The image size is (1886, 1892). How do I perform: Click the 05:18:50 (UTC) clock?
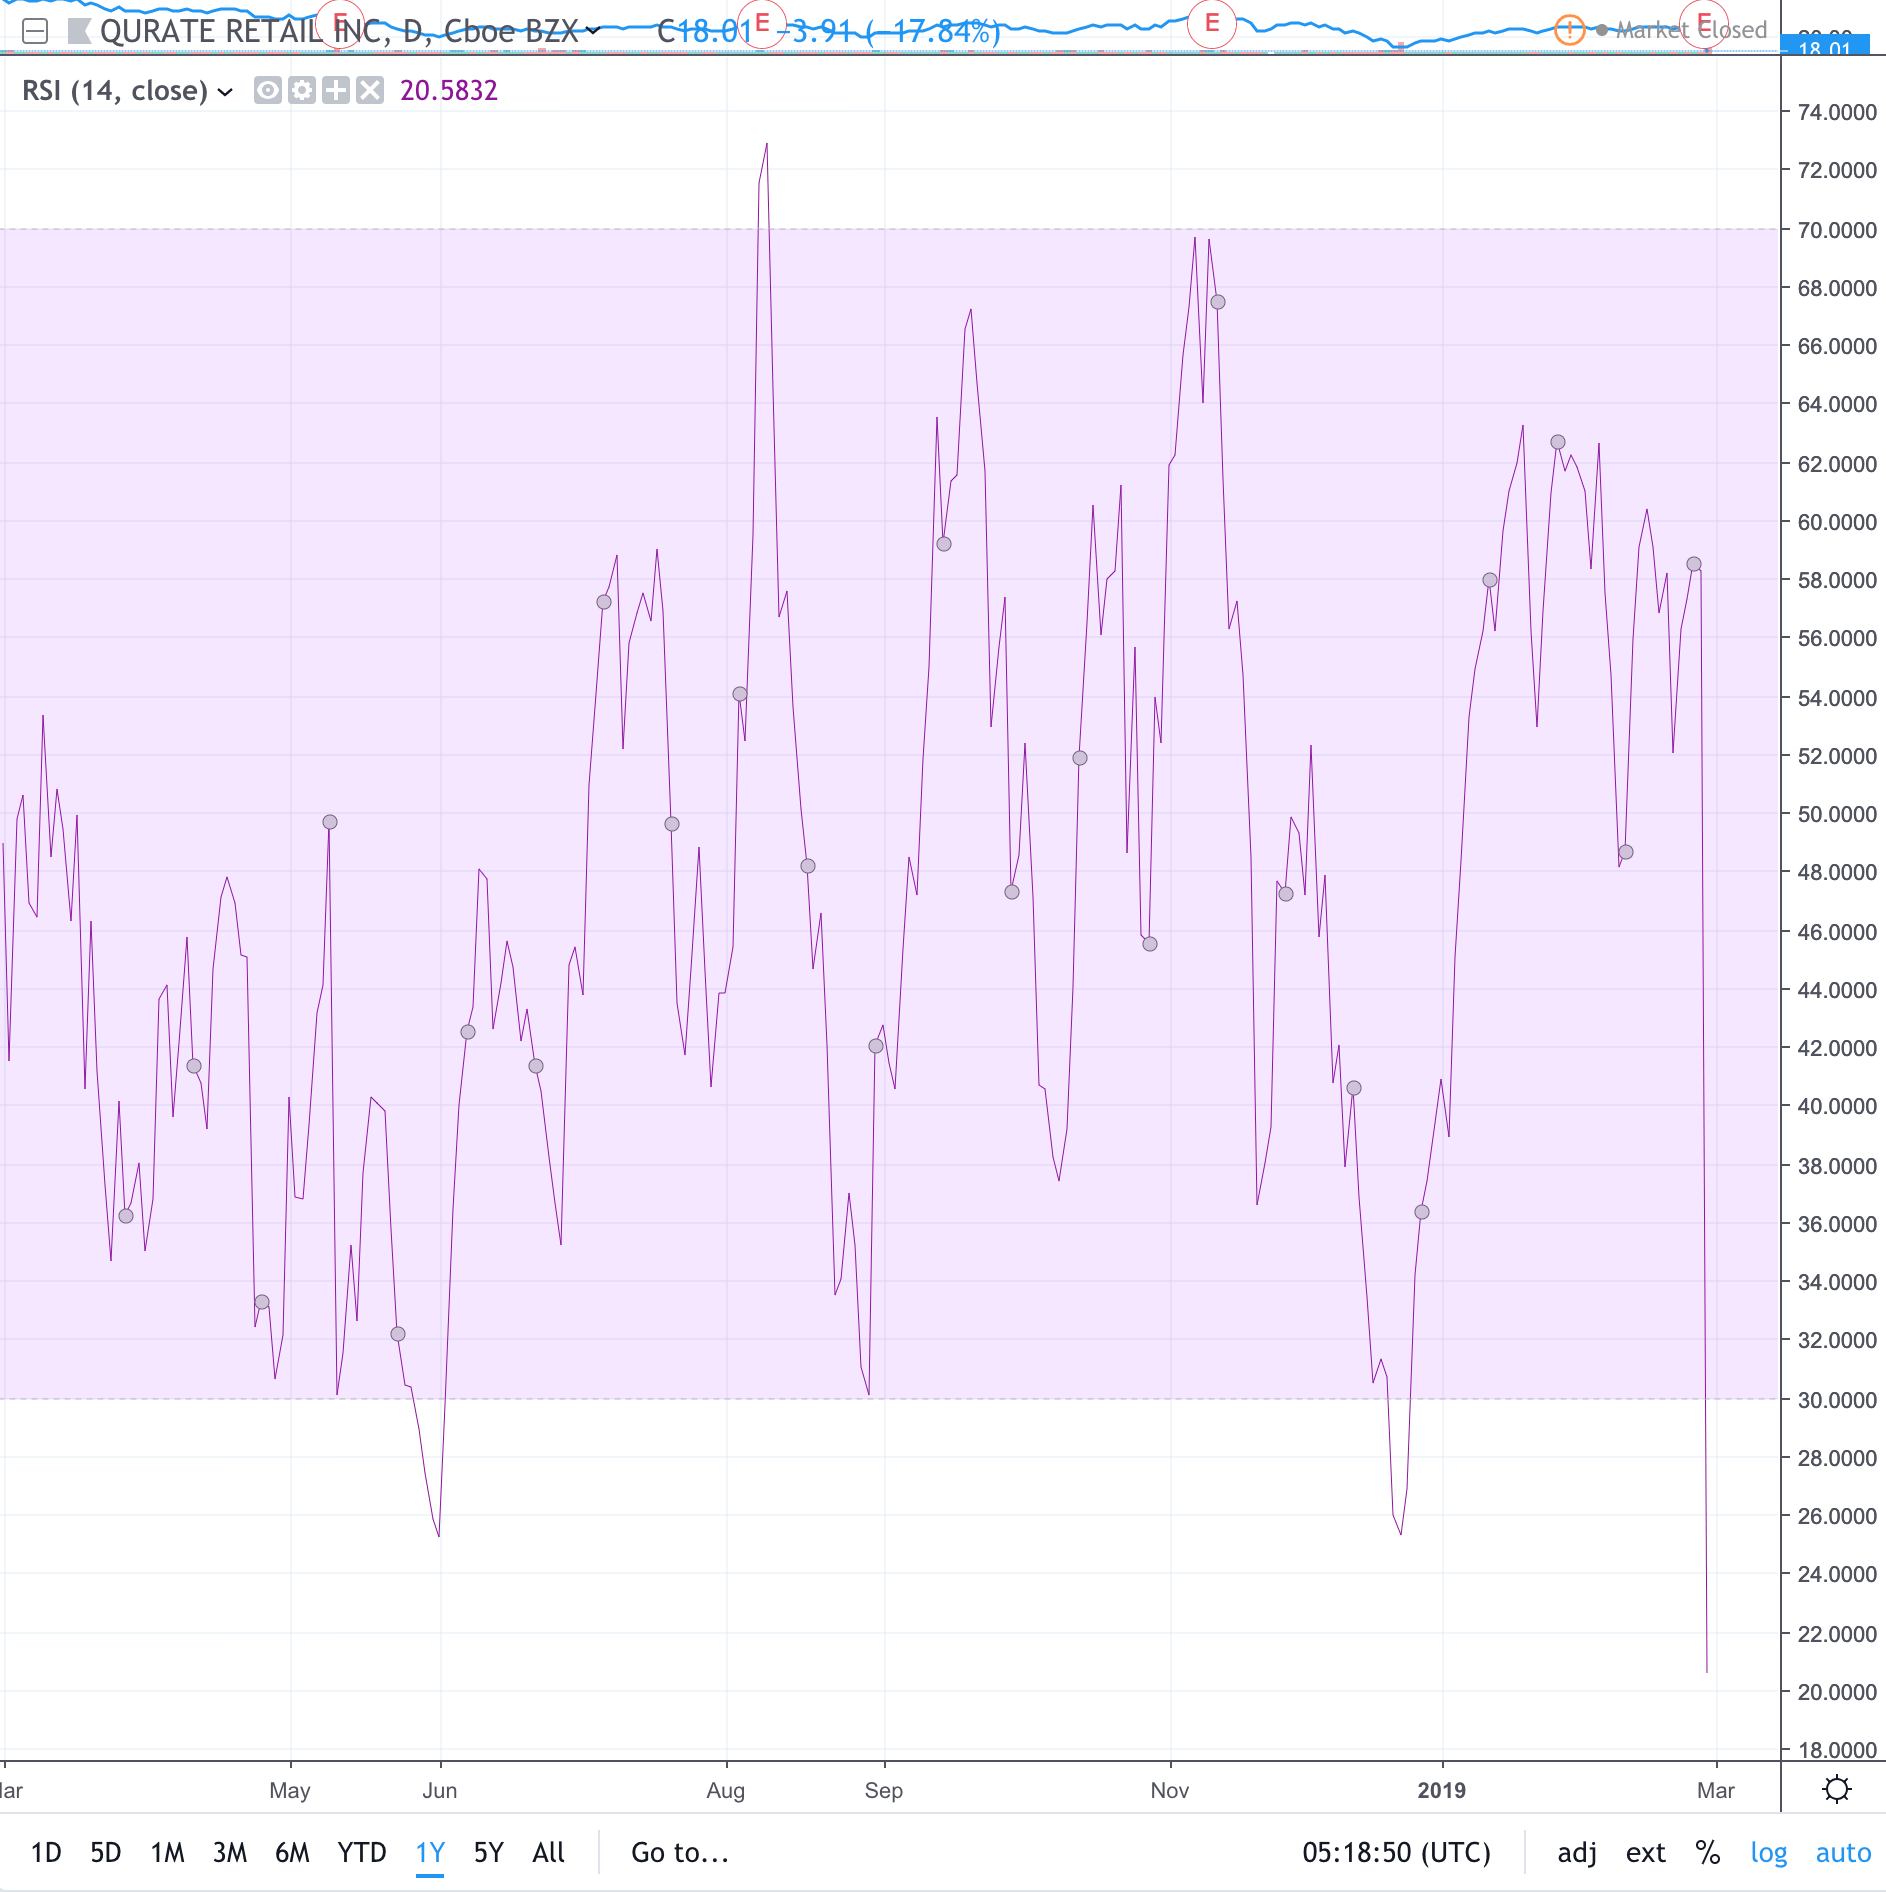1395,1853
